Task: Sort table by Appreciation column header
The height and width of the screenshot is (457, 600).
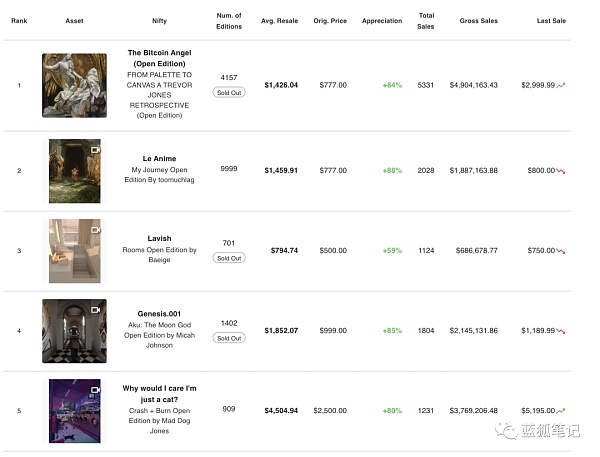Action: pyautogui.click(x=382, y=20)
